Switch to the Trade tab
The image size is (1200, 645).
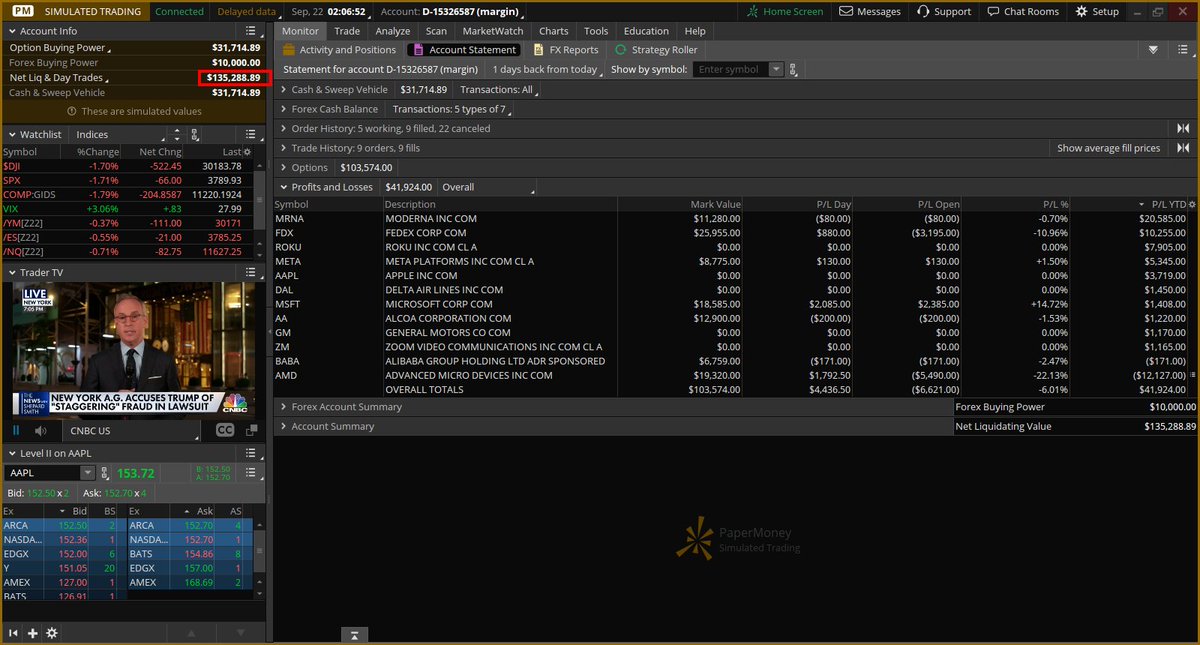point(347,31)
